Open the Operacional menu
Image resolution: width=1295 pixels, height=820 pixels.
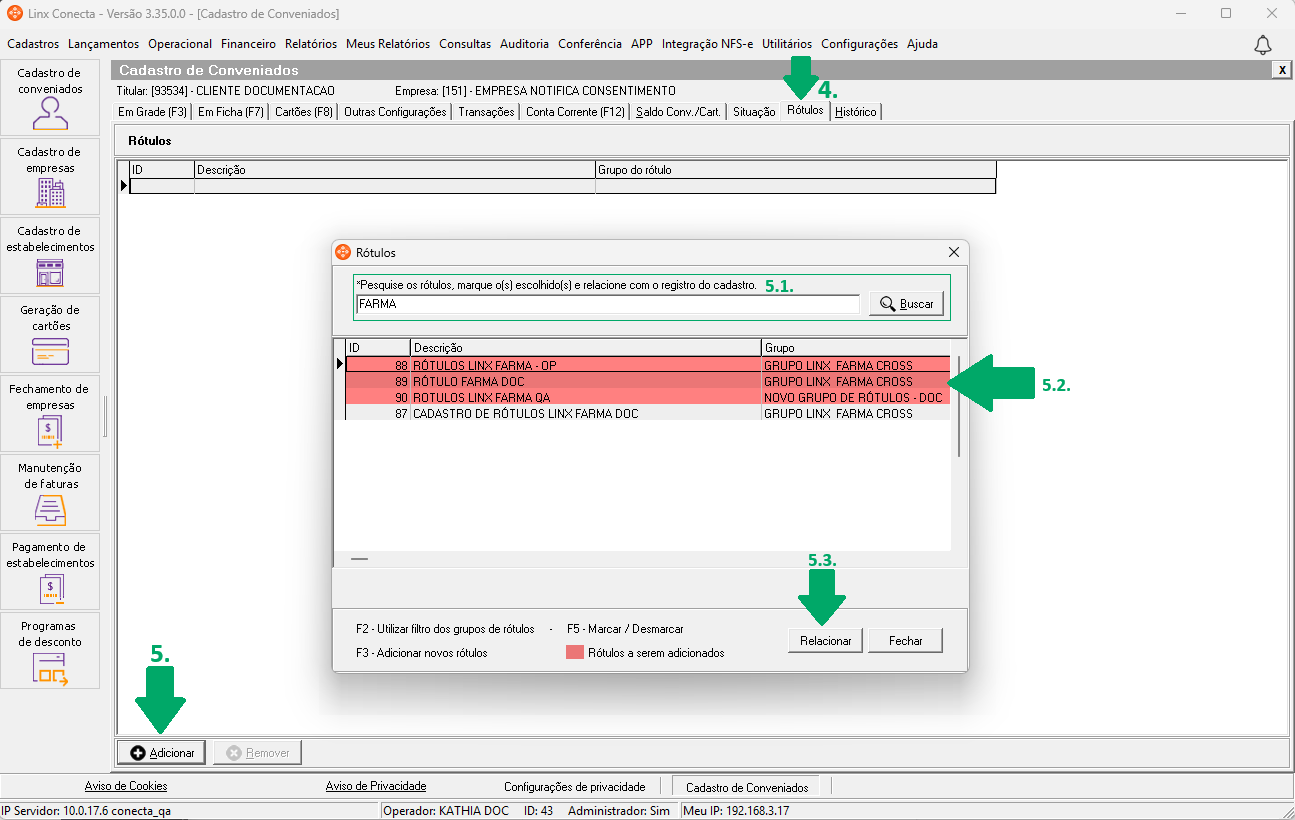click(180, 44)
